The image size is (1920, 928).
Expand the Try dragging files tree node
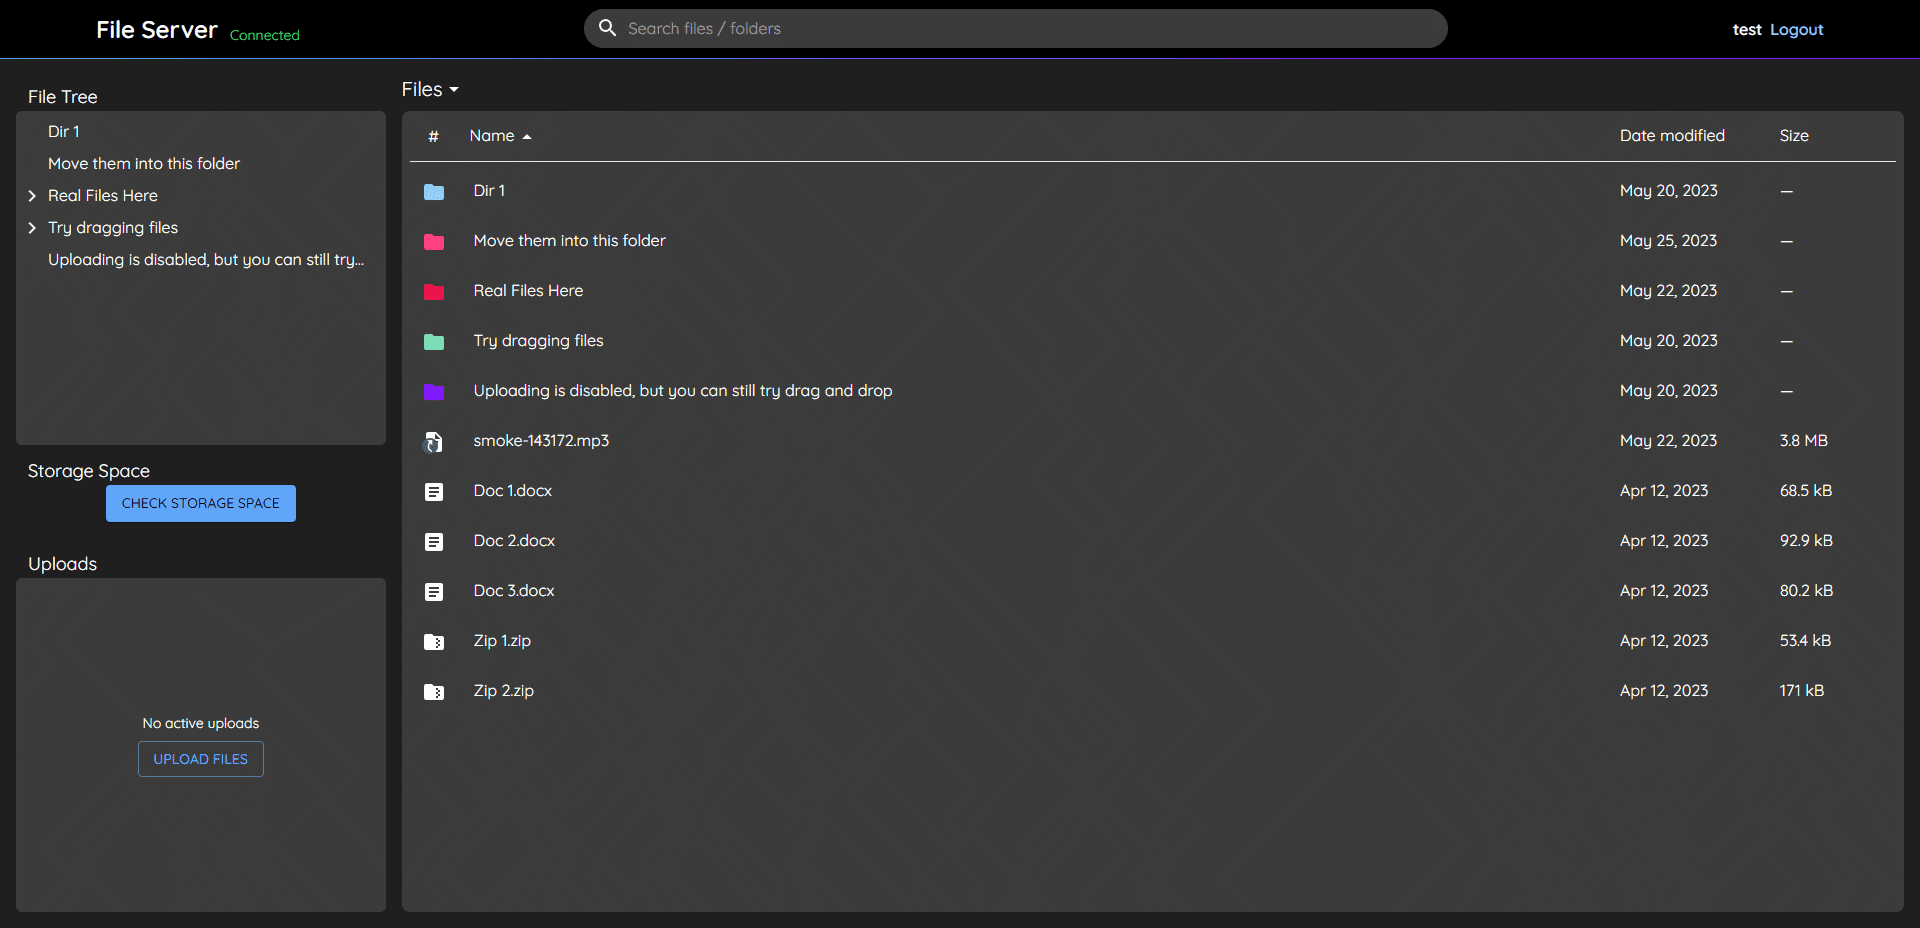(31, 228)
